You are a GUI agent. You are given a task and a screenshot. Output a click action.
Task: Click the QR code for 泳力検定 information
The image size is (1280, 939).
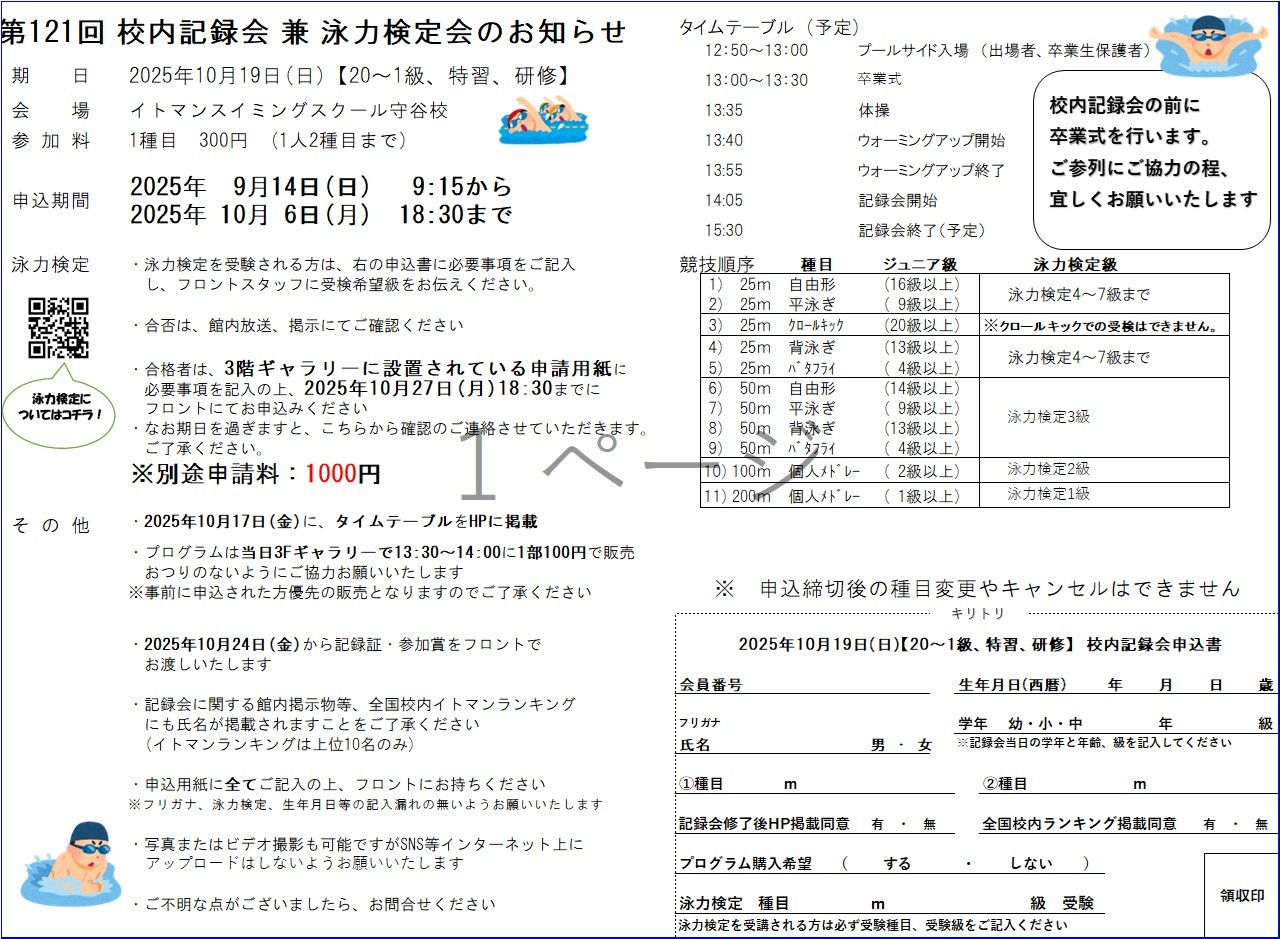coord(58,328)
